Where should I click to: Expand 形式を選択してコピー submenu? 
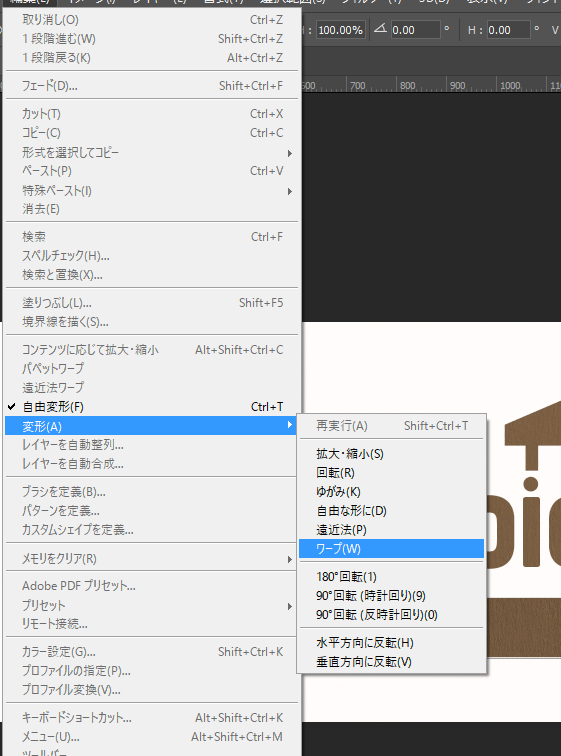(151, 153)
